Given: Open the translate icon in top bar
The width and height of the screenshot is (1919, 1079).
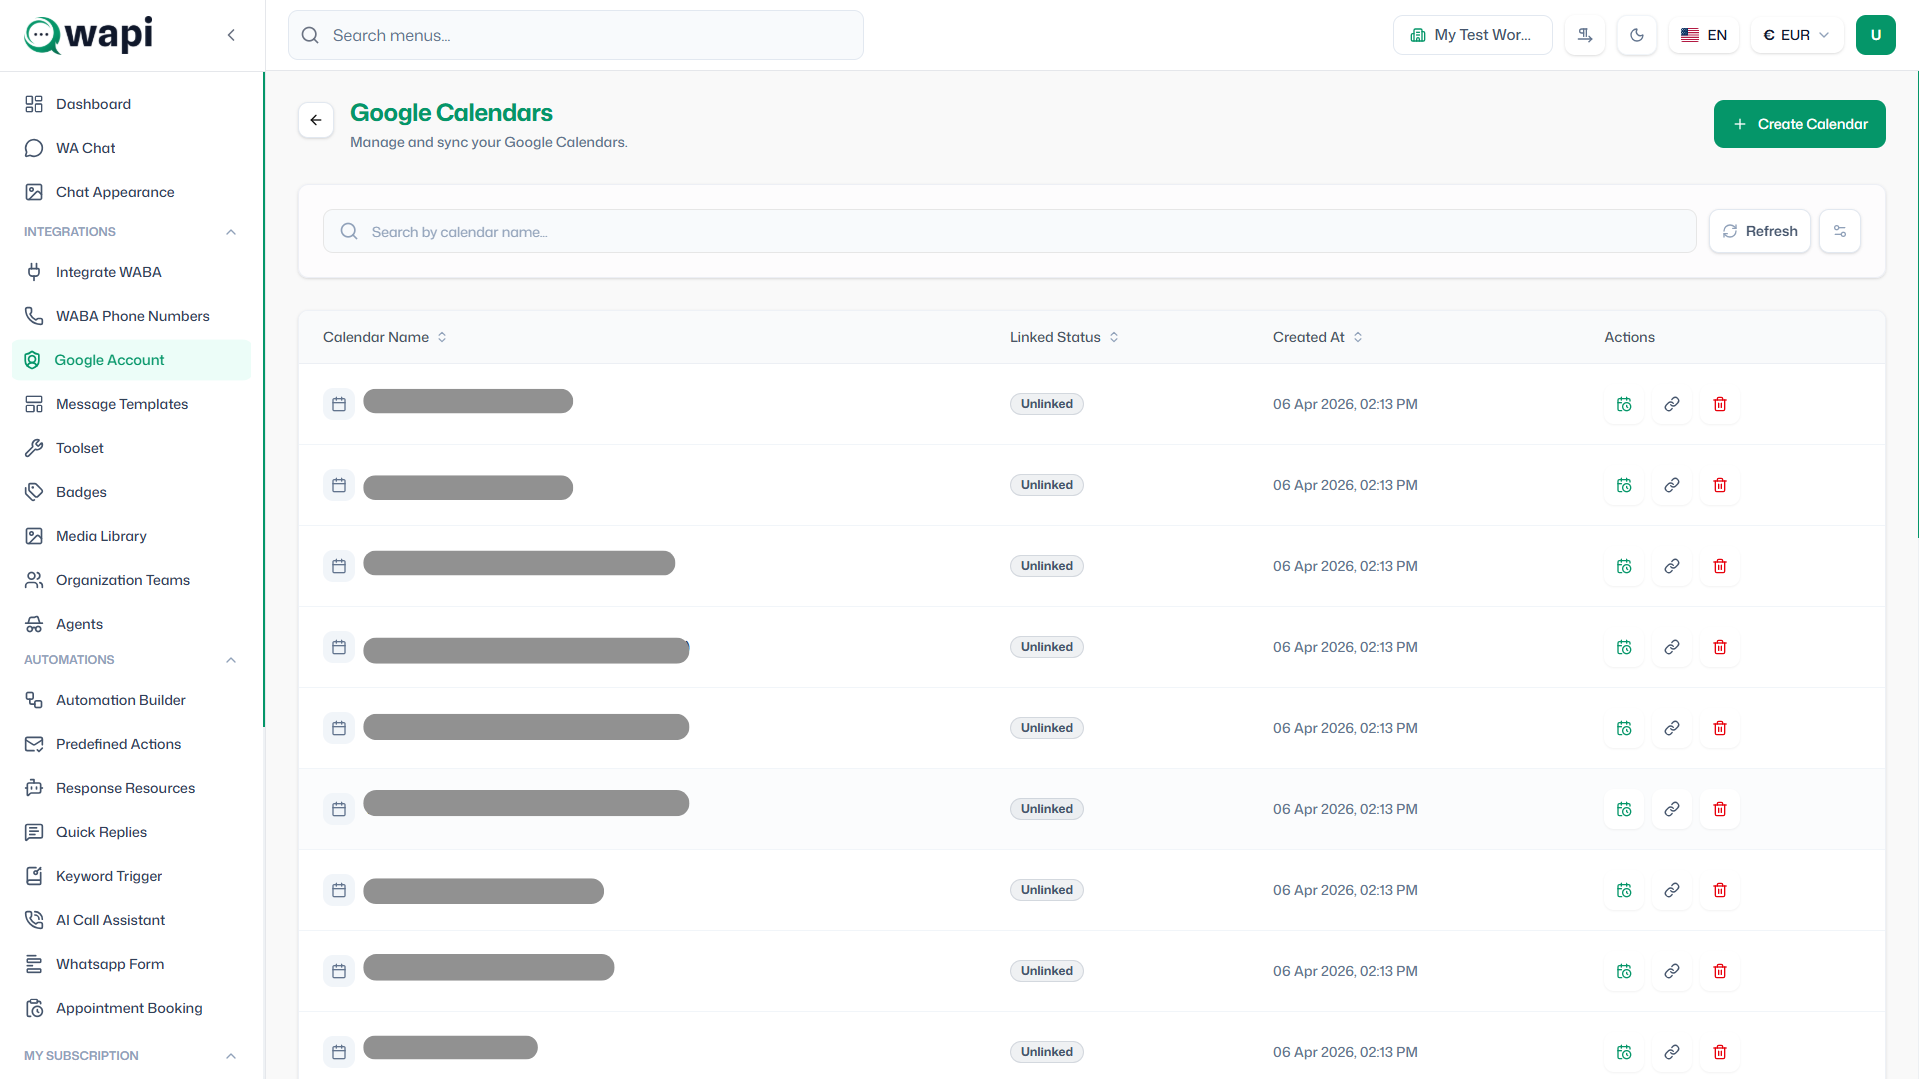Looking at the screenshot, I should pyautogui.click(x=1585, y=35).
